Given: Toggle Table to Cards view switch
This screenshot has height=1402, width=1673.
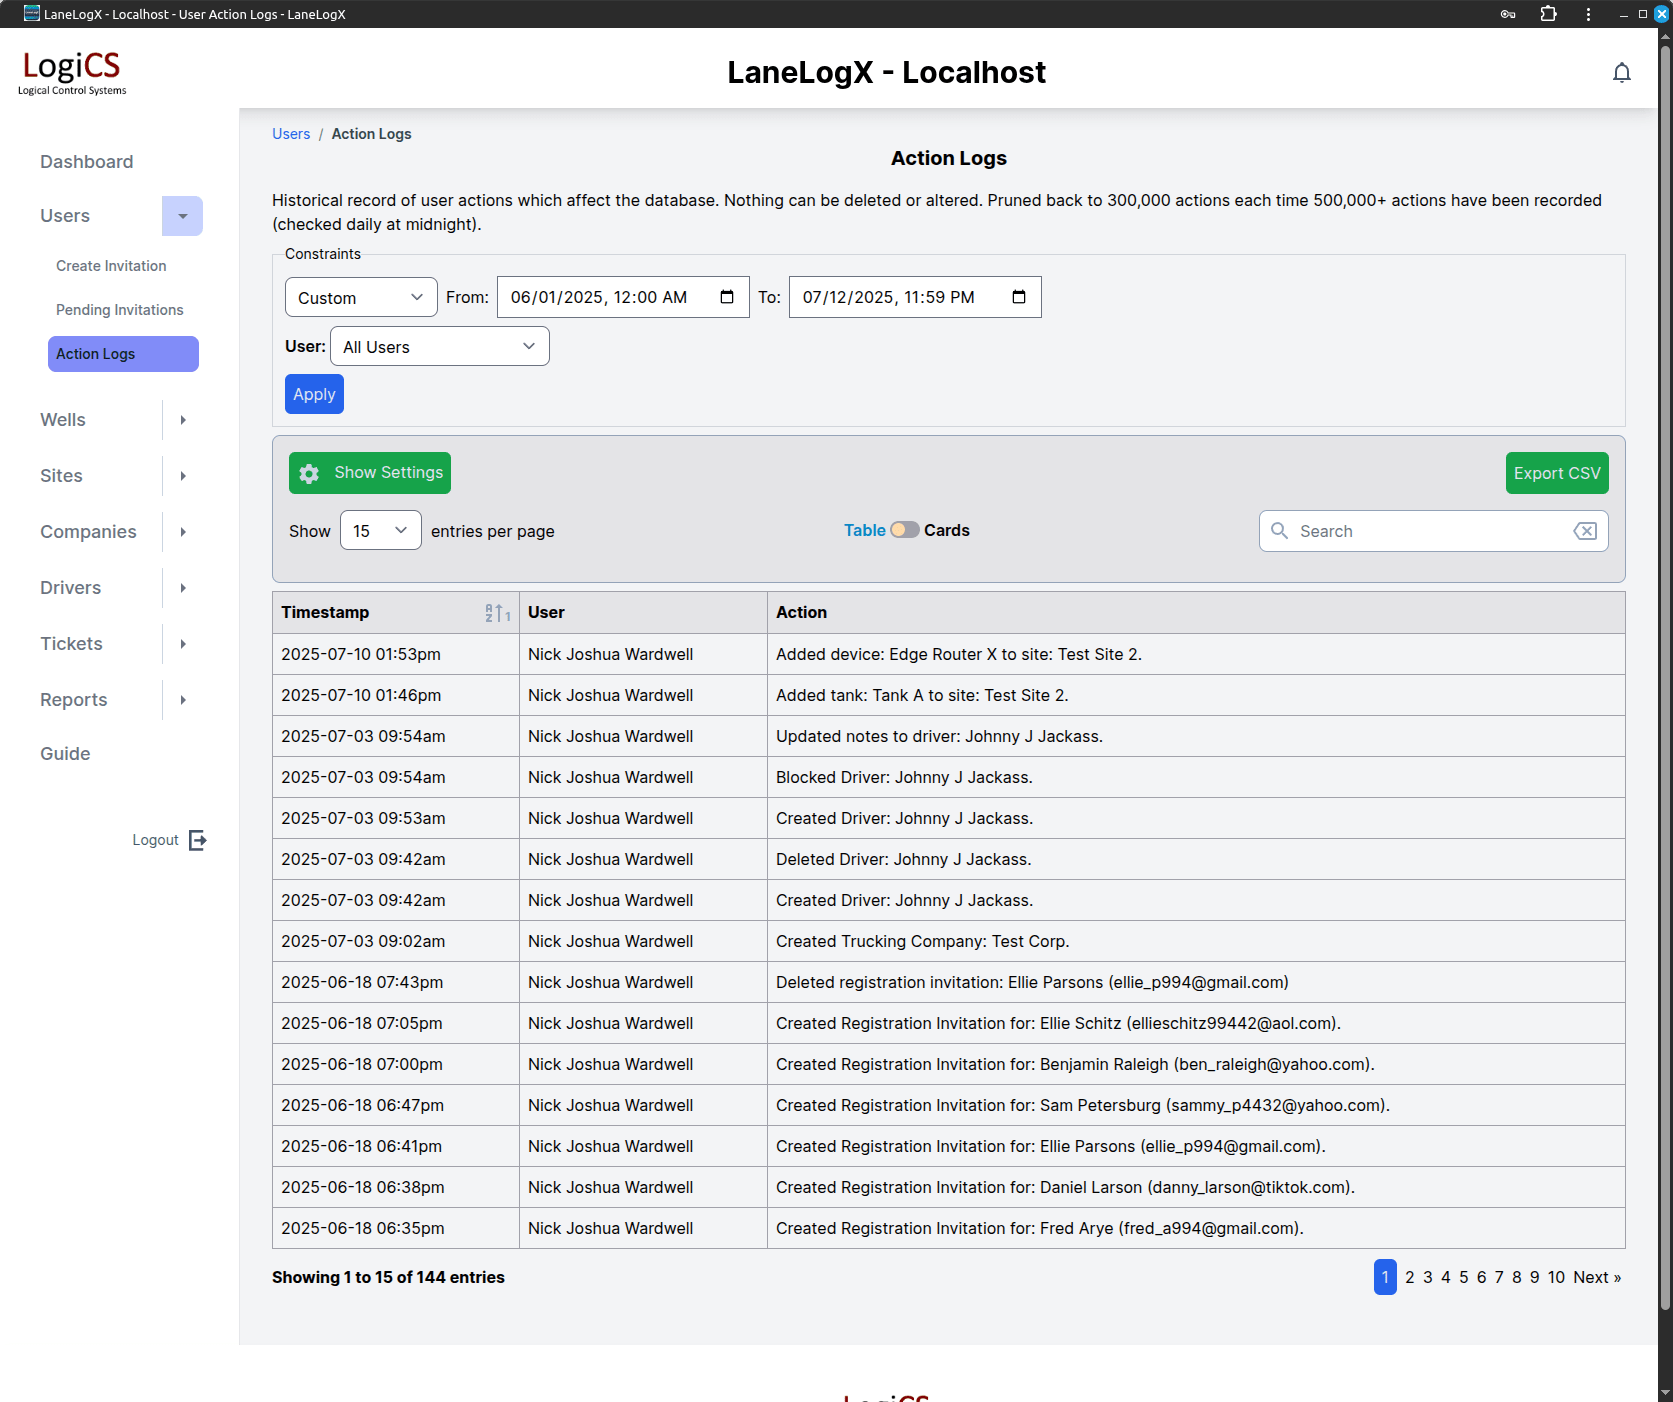Looking at the screenshot, I should tap(905, 530).
